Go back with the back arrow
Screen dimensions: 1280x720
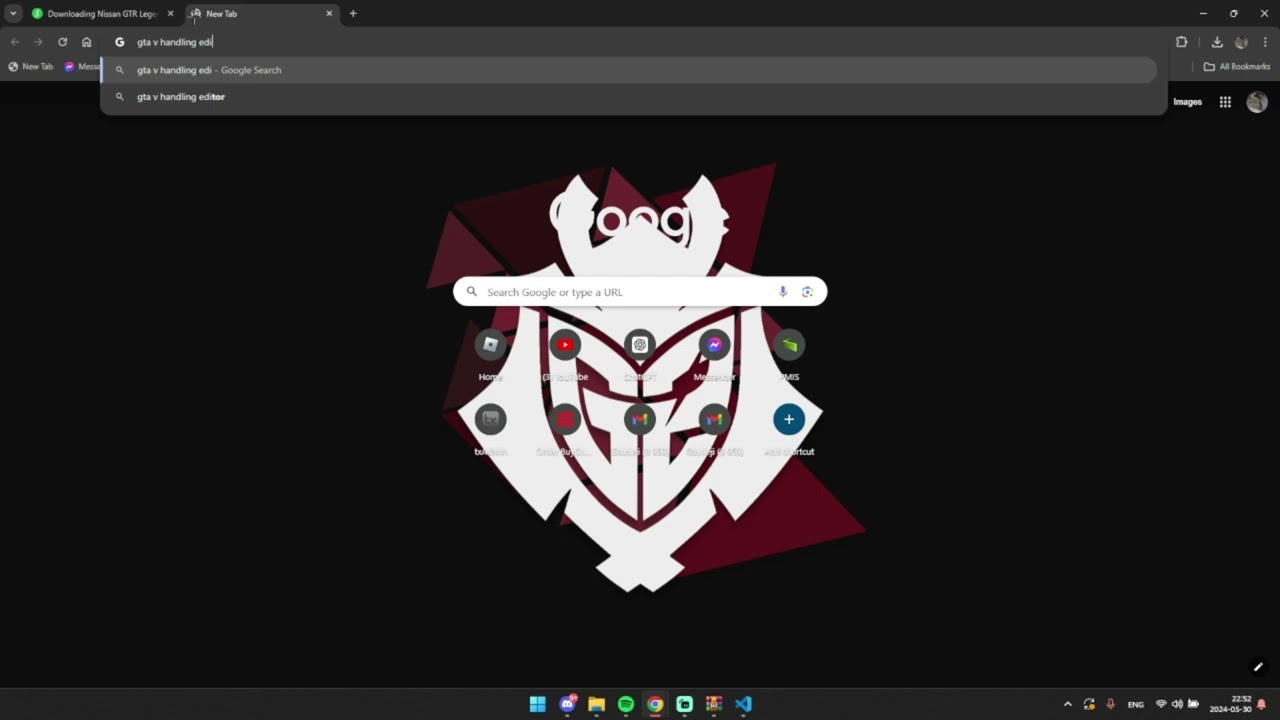[x=14, y=42]
